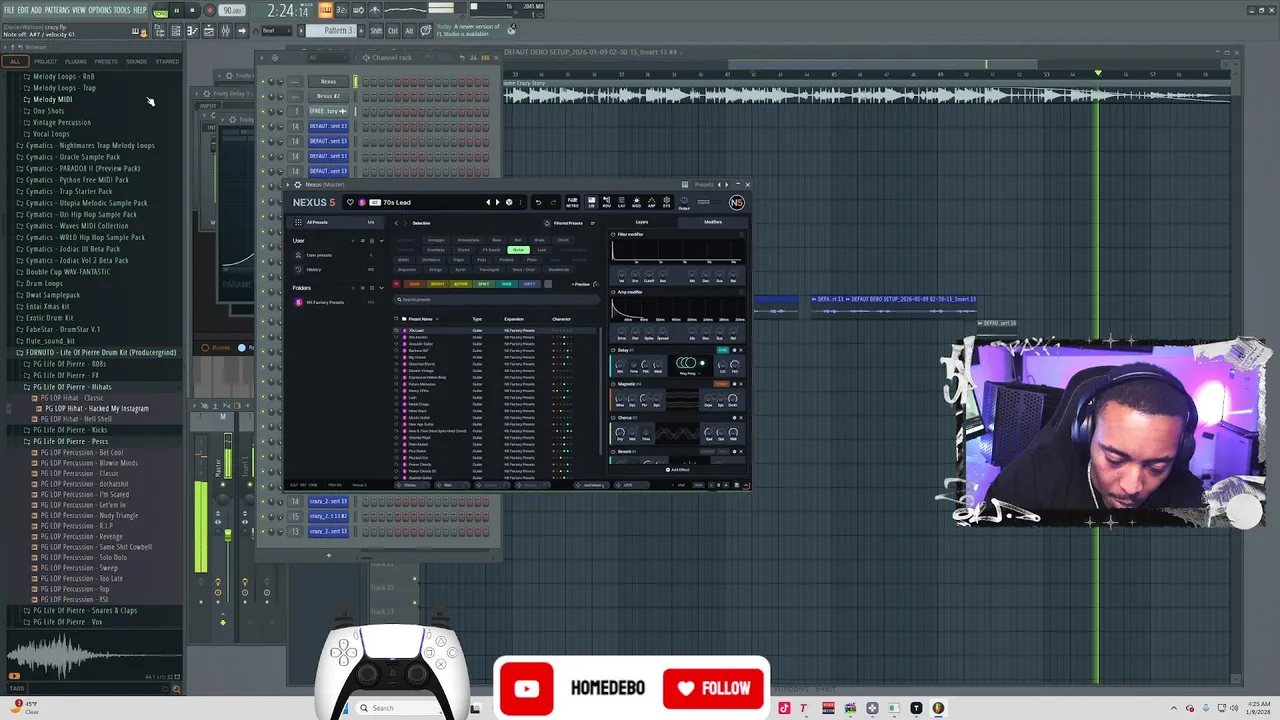Click the Delay Mix knob
This screenshot has height=720, width=1280.
coord(620,365)
